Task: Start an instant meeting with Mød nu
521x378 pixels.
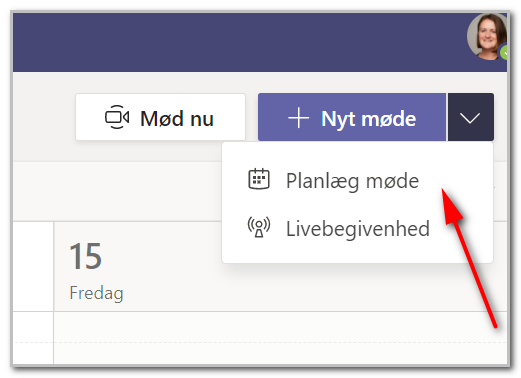Action: point(160,117)
